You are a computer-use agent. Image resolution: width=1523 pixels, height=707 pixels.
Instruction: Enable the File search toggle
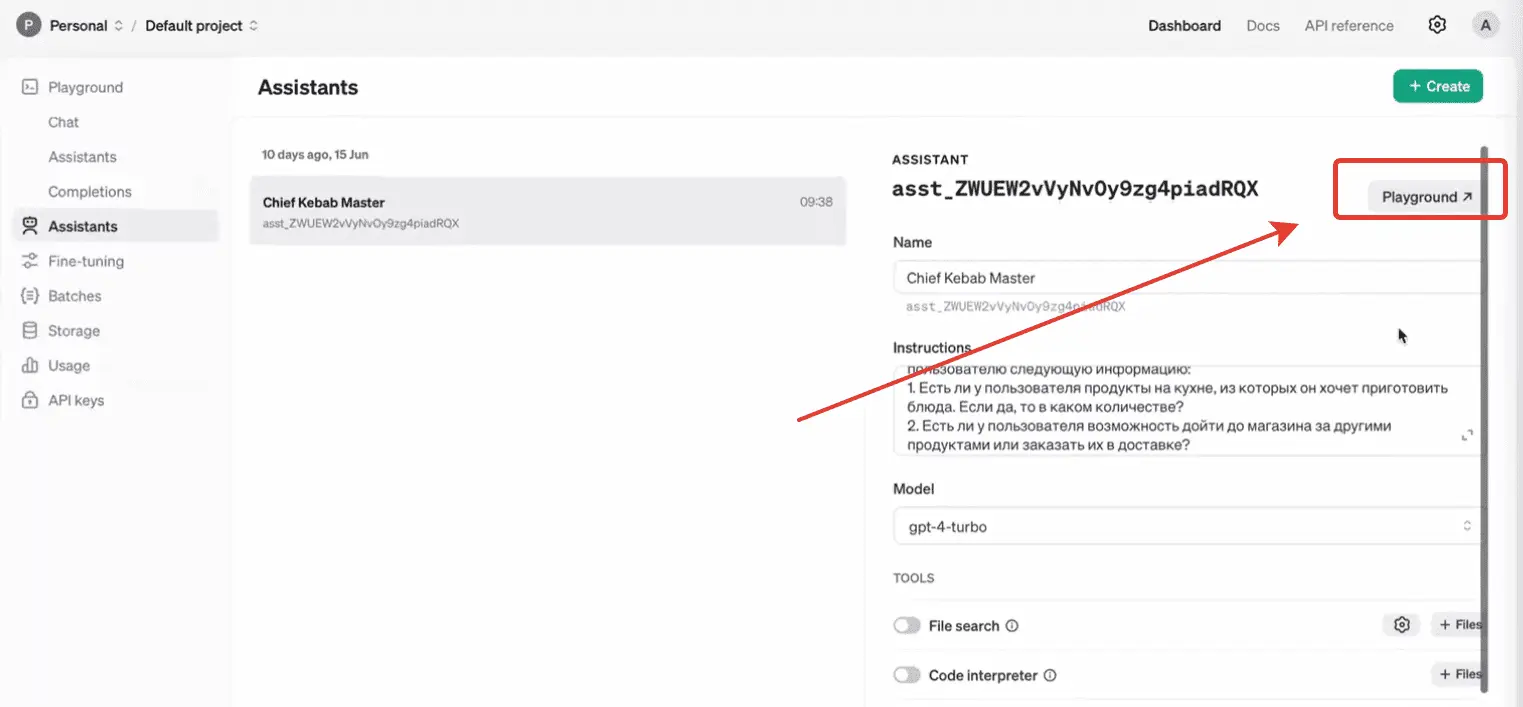click(907, 625)
